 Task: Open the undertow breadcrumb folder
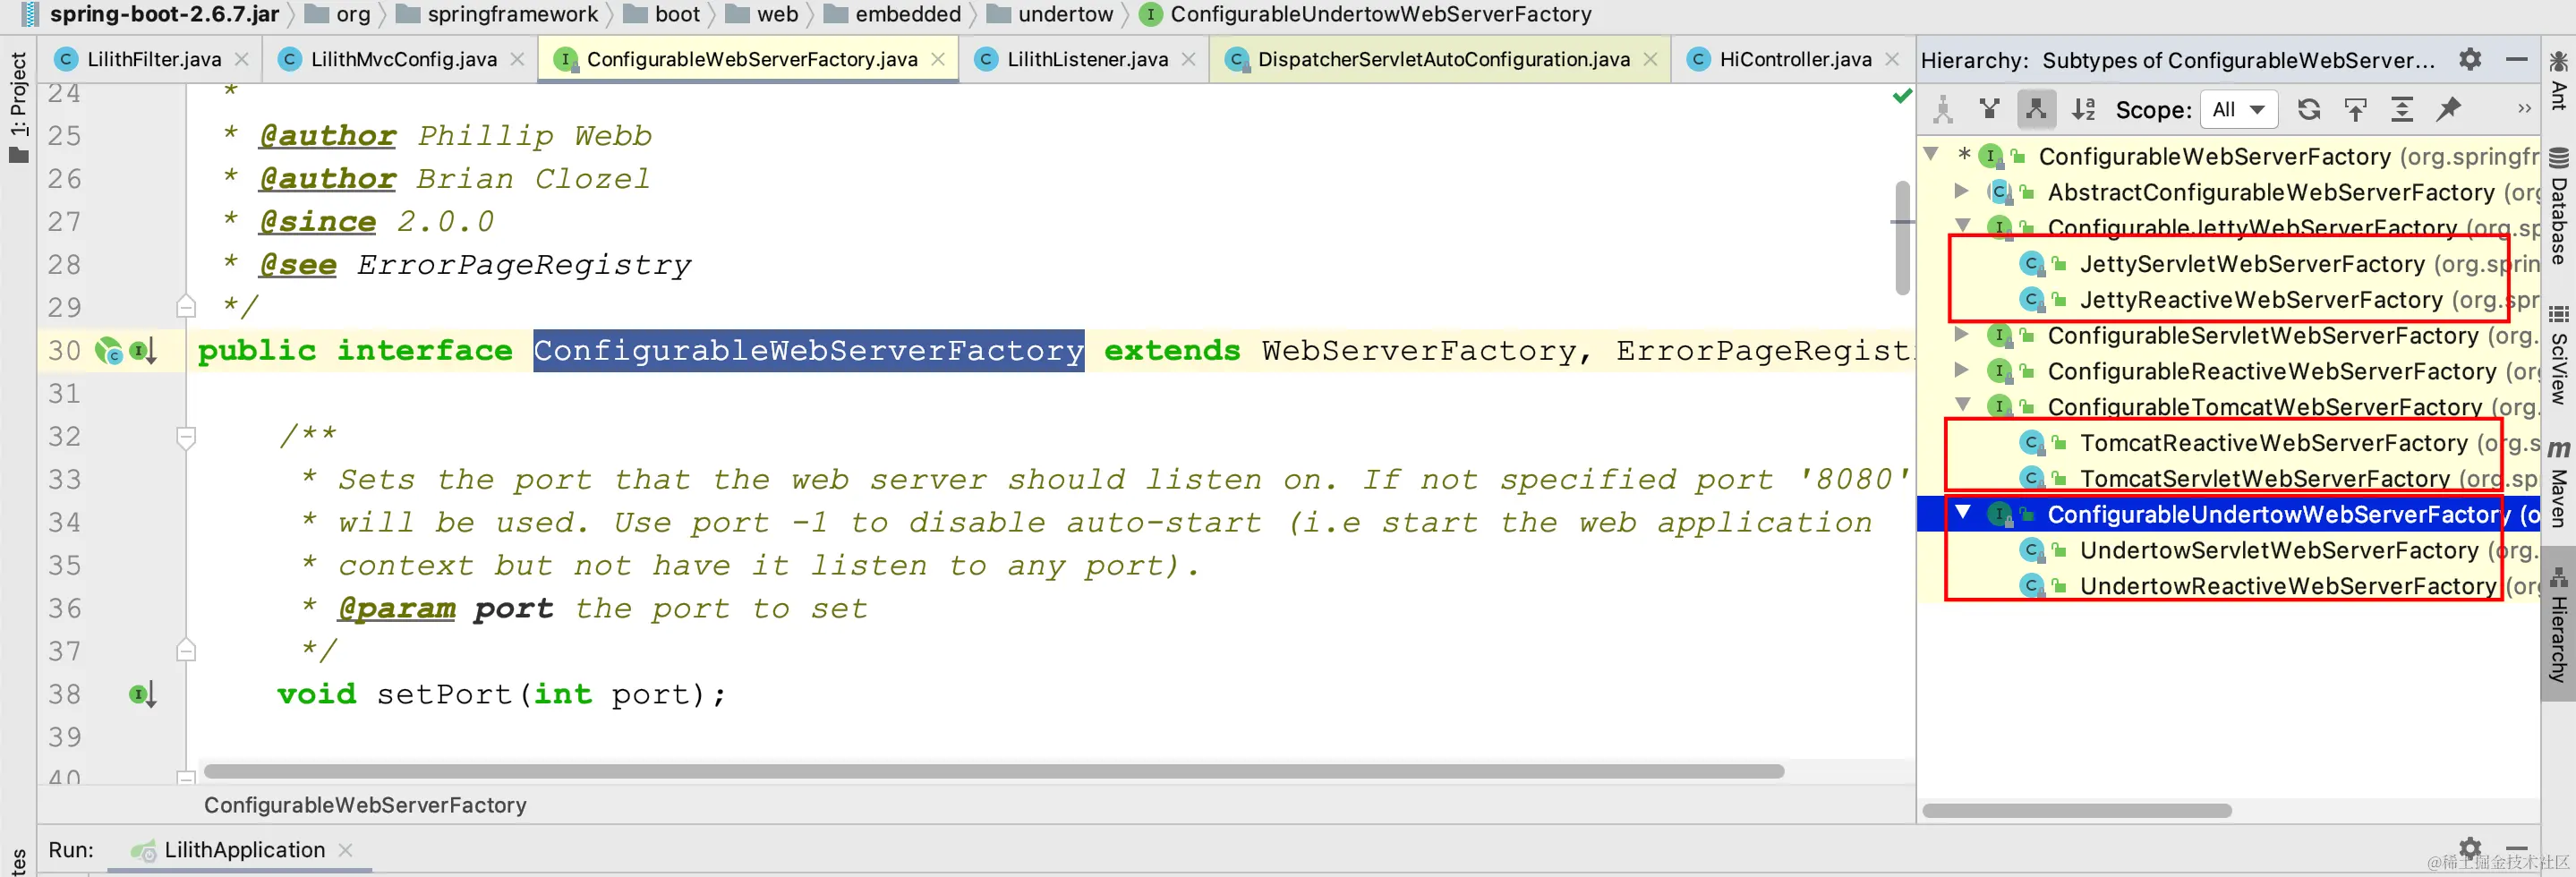click(x=1050, y=14)
